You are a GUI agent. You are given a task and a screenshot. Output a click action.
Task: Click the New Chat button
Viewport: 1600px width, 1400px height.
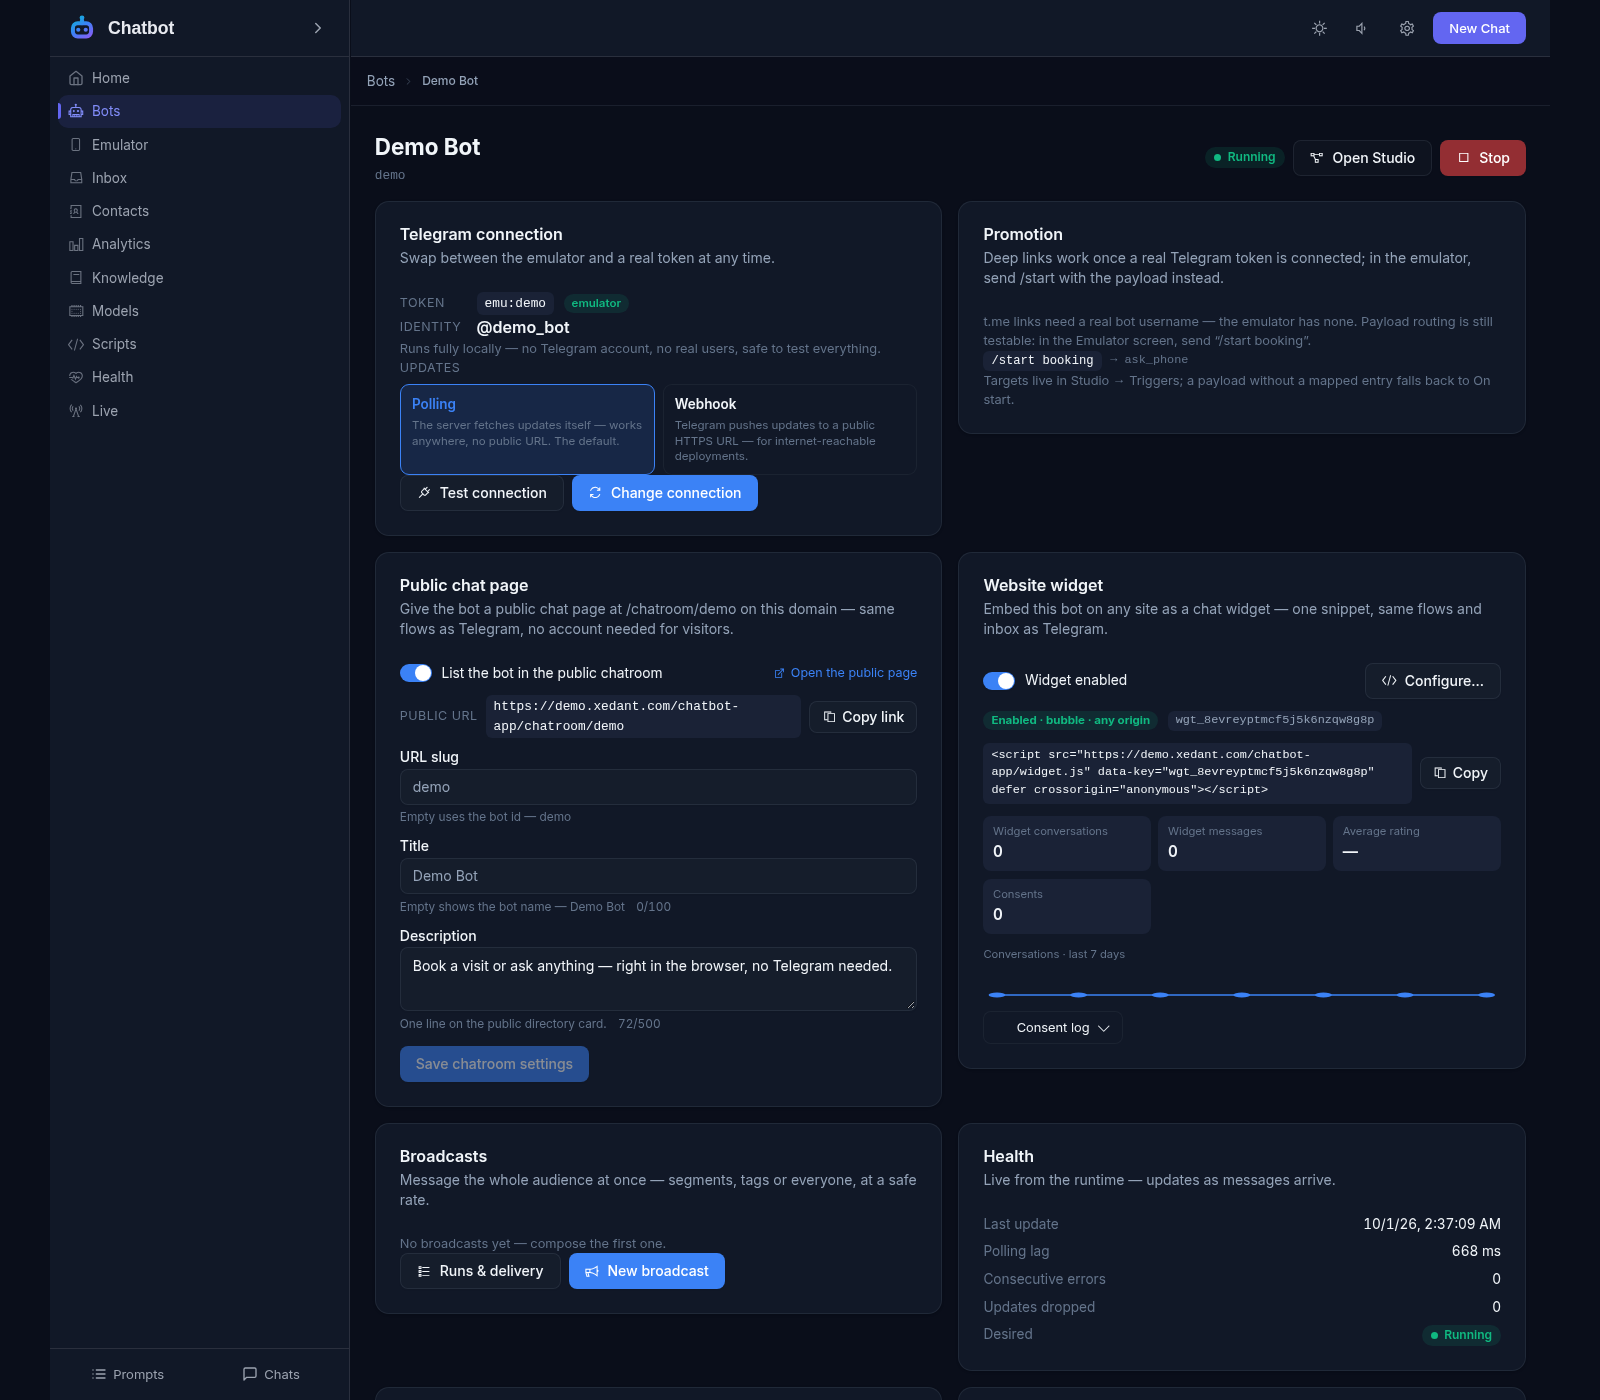click(1479, 28)
